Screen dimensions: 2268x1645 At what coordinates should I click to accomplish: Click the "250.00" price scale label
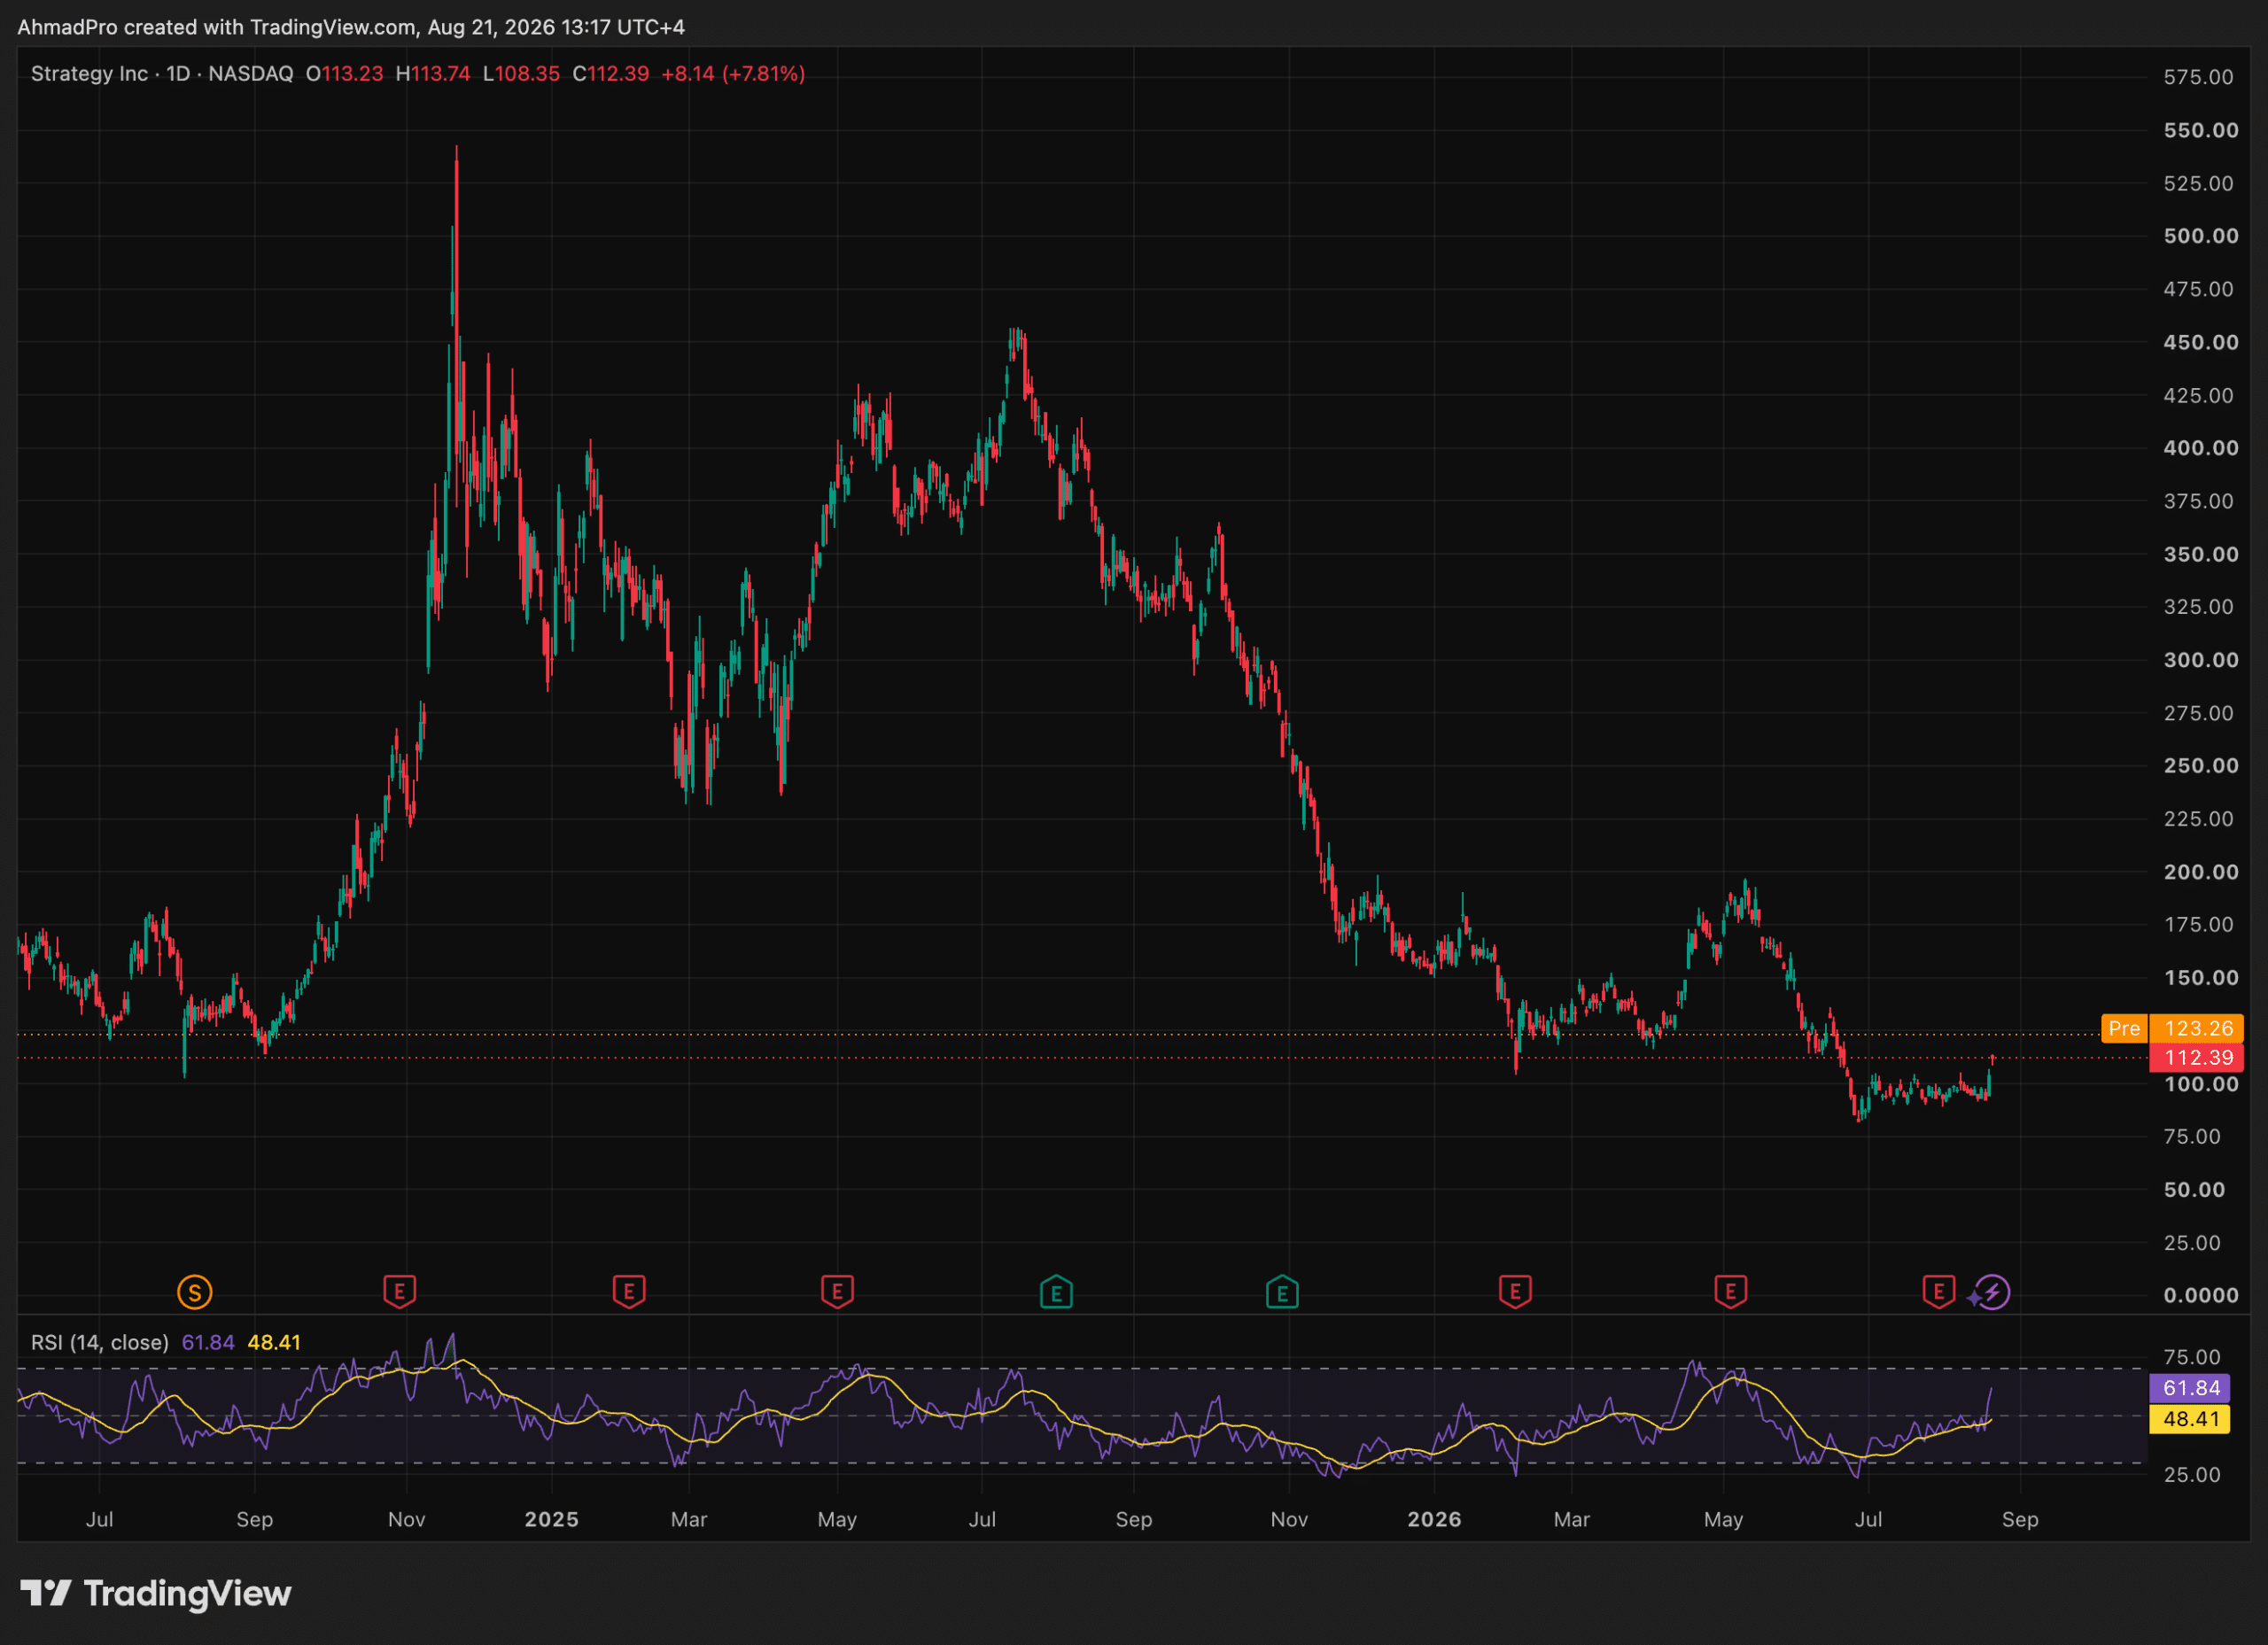[x=2201, y=766]
